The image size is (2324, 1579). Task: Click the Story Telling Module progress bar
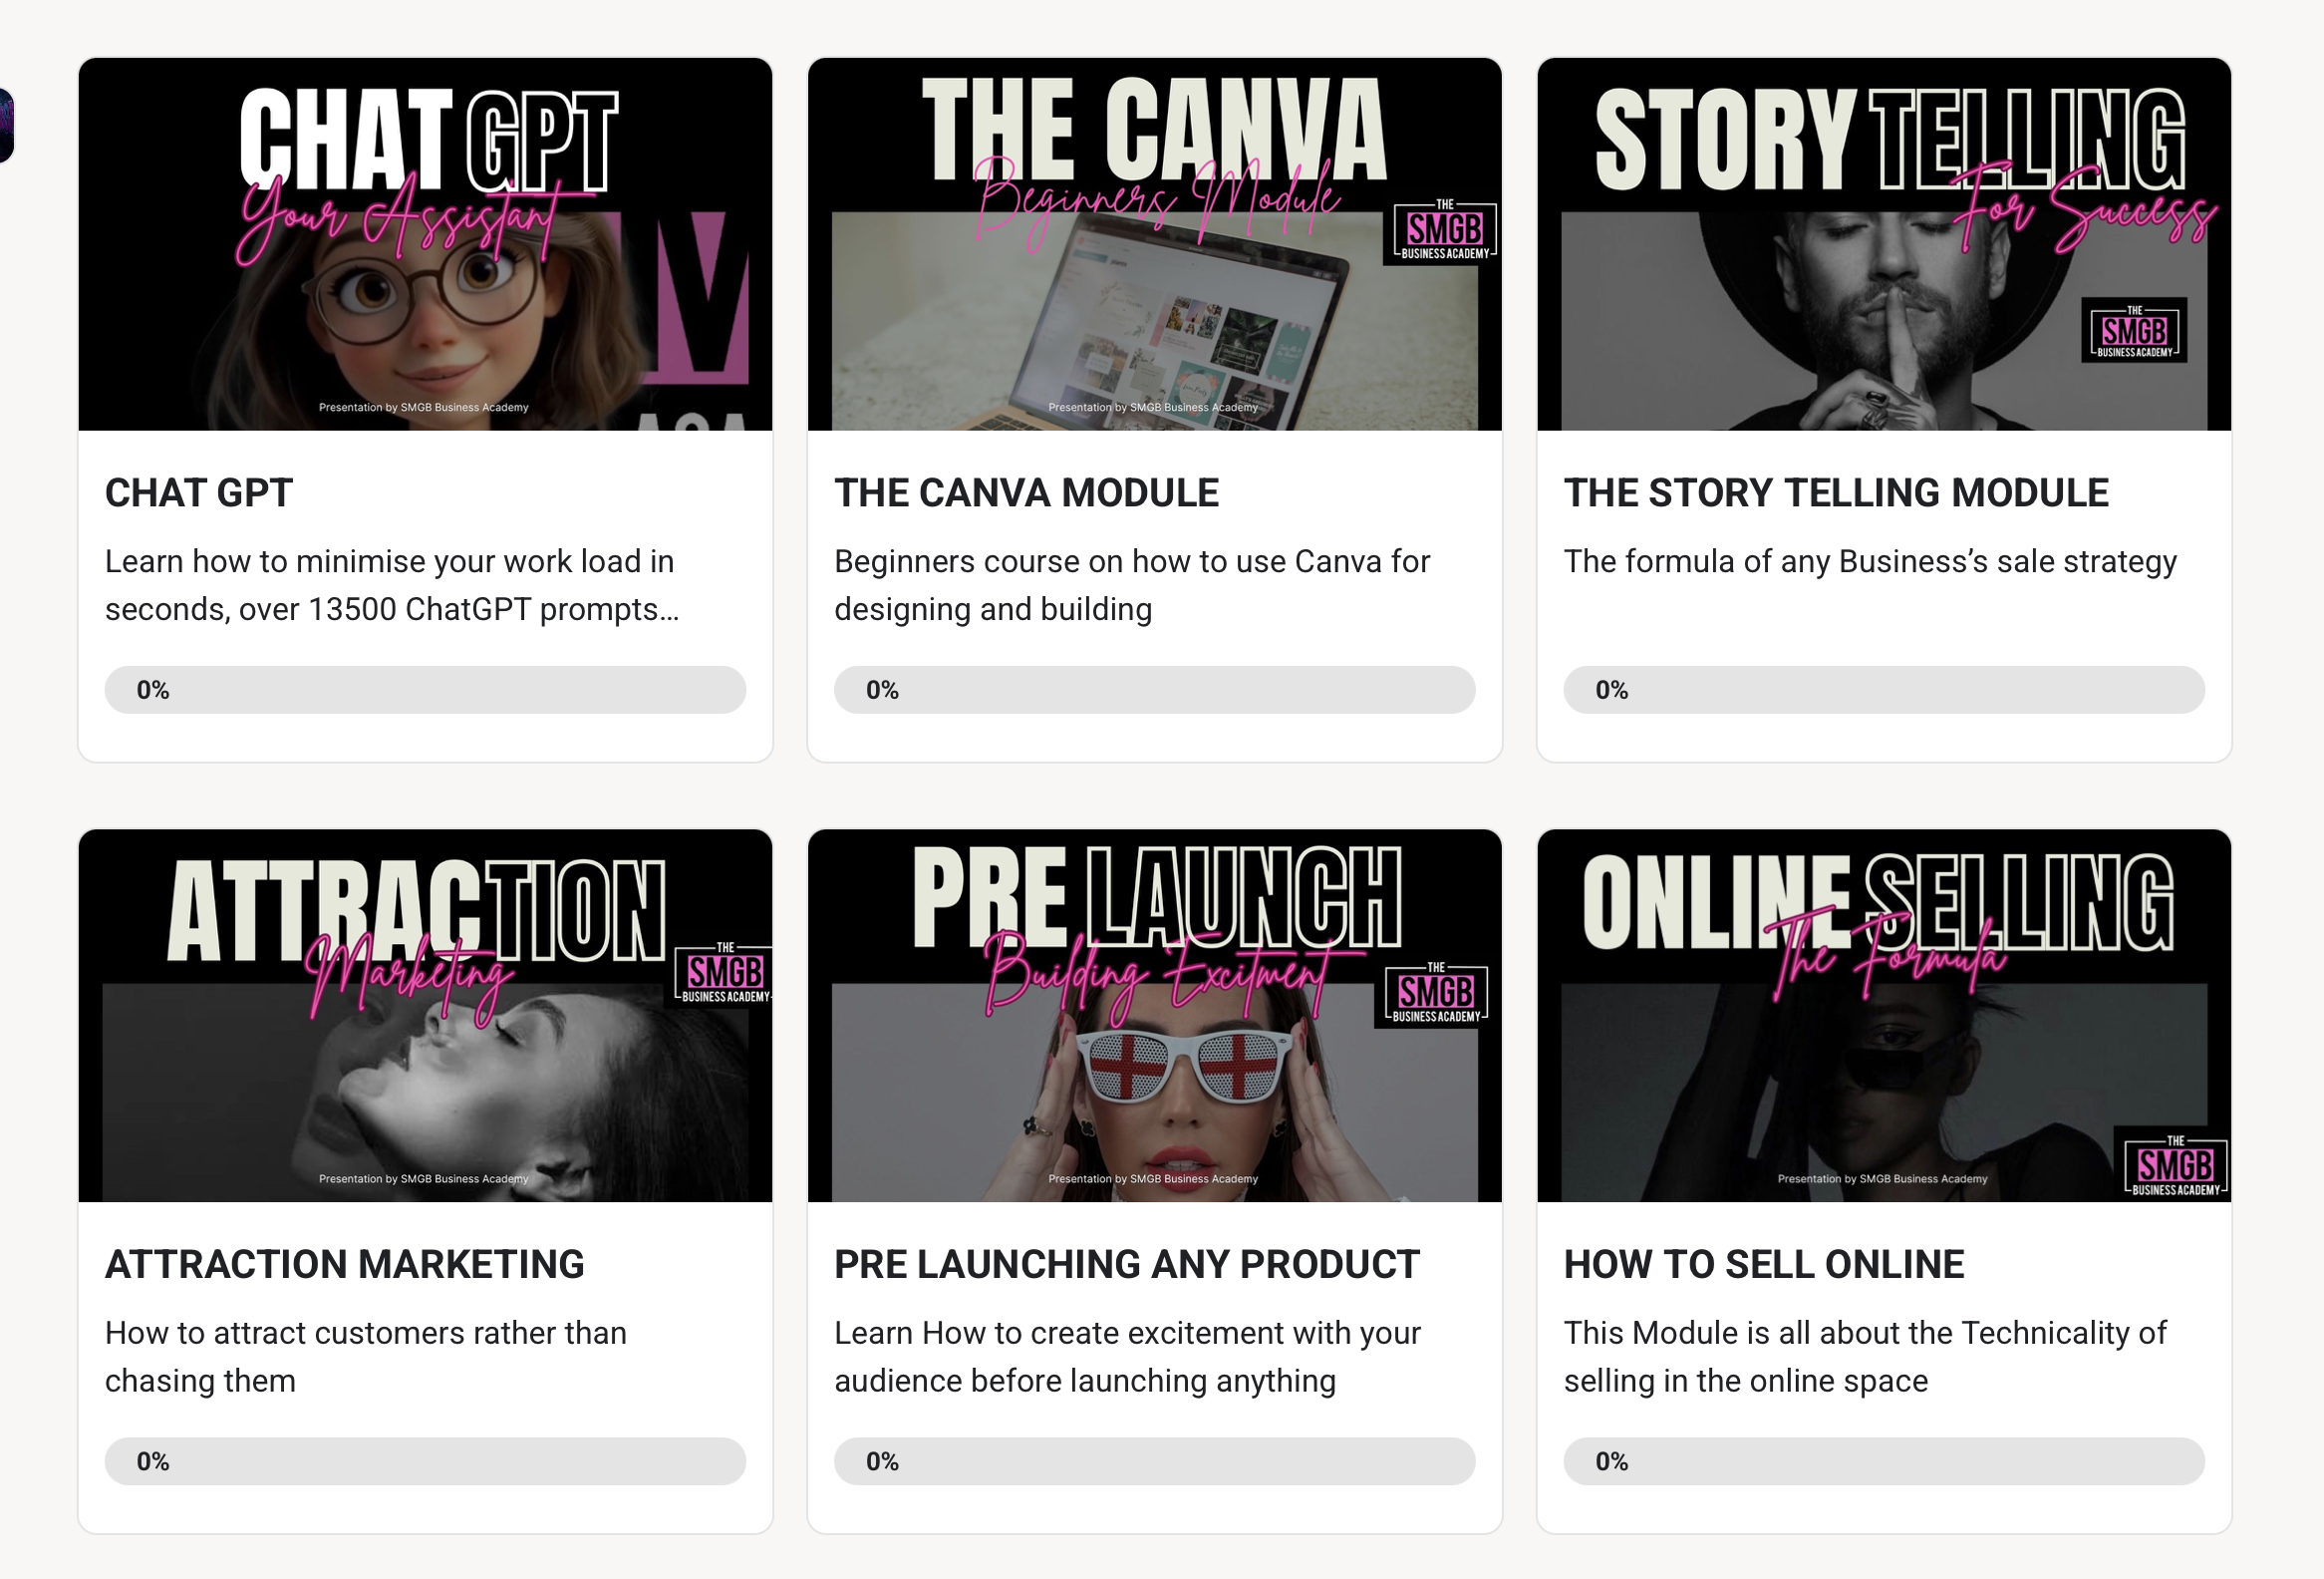tap(1883, 690)
